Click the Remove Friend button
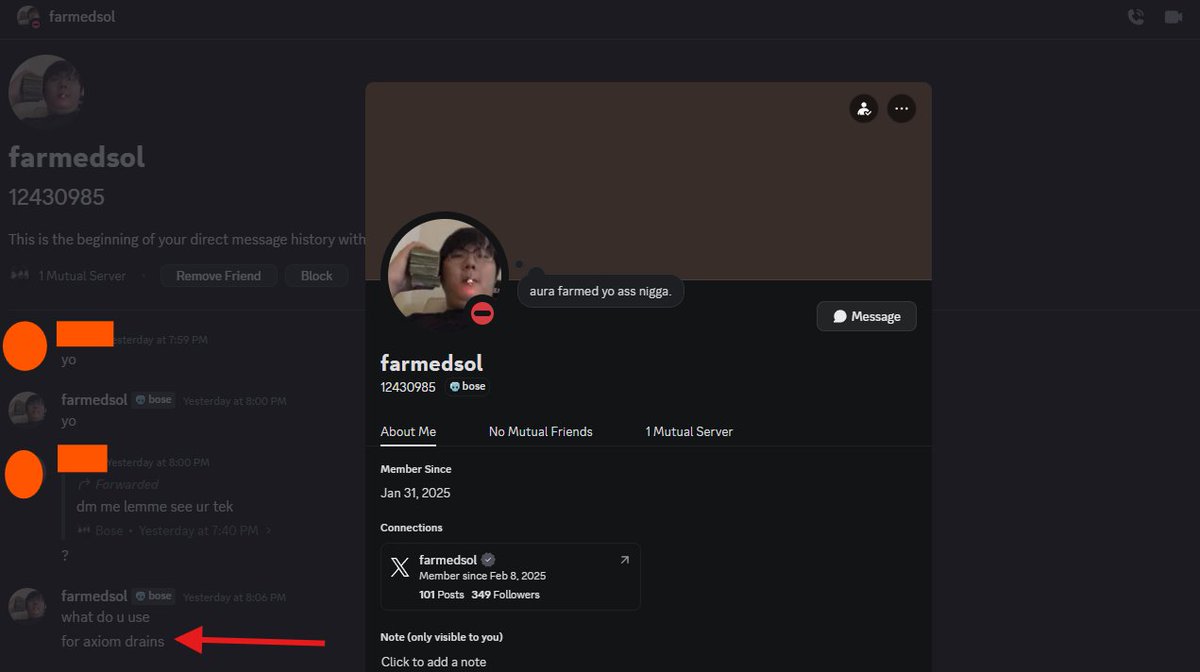 (218, 276)
